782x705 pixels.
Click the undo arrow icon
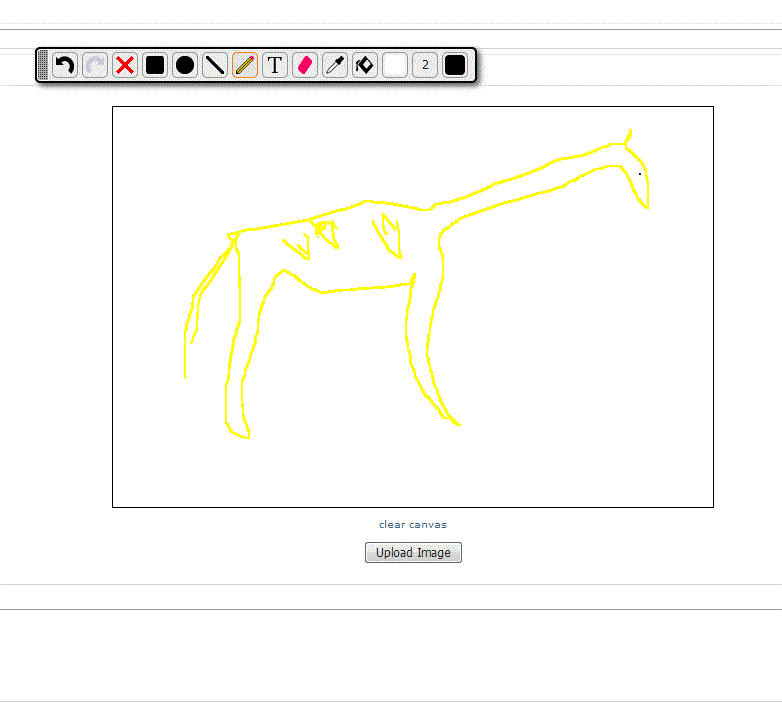pos(65,66)
